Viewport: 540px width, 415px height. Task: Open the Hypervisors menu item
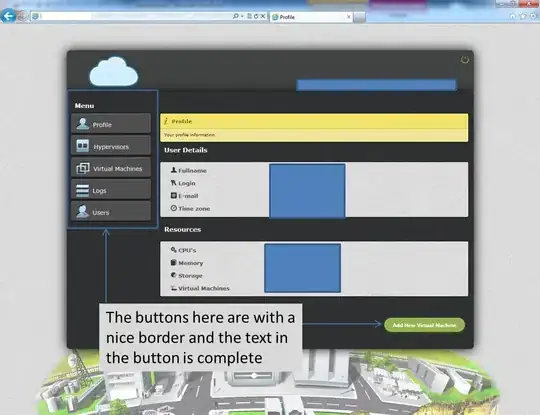point(111,146)
